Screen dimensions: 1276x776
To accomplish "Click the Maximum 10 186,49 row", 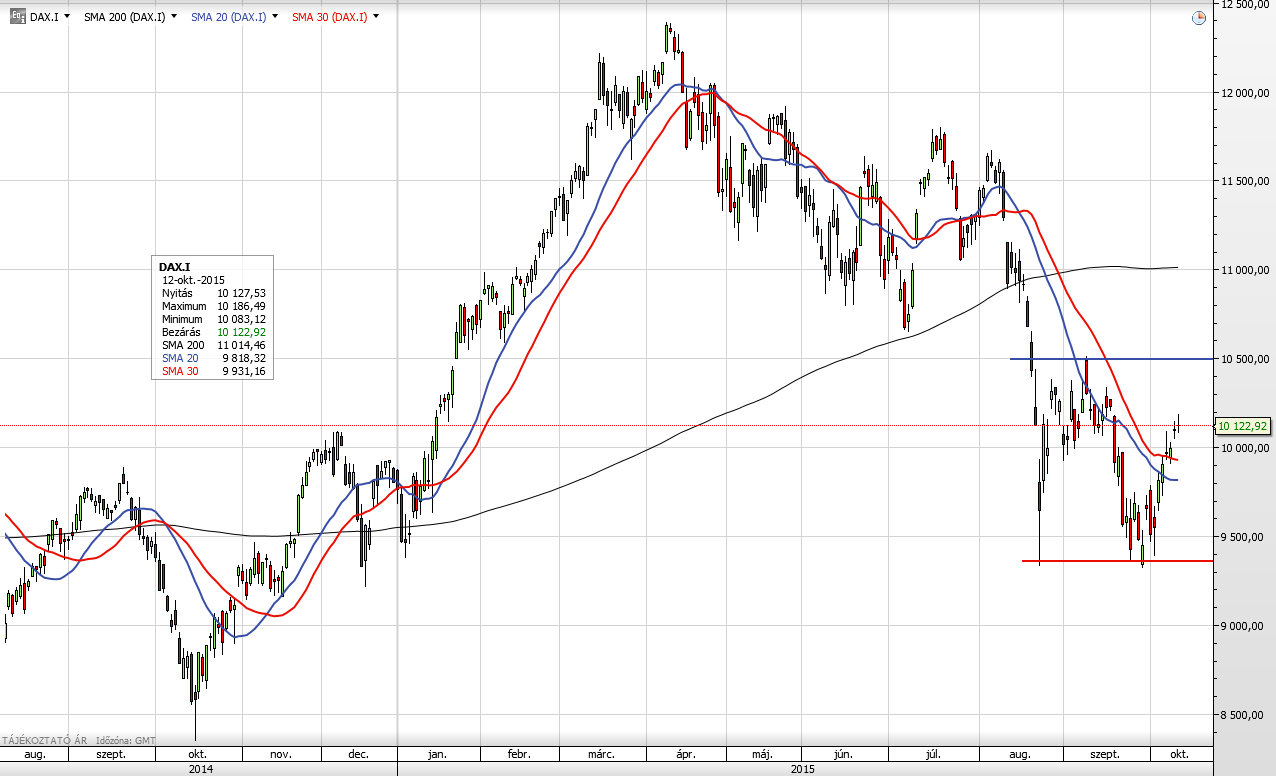I will click(212, 306).
